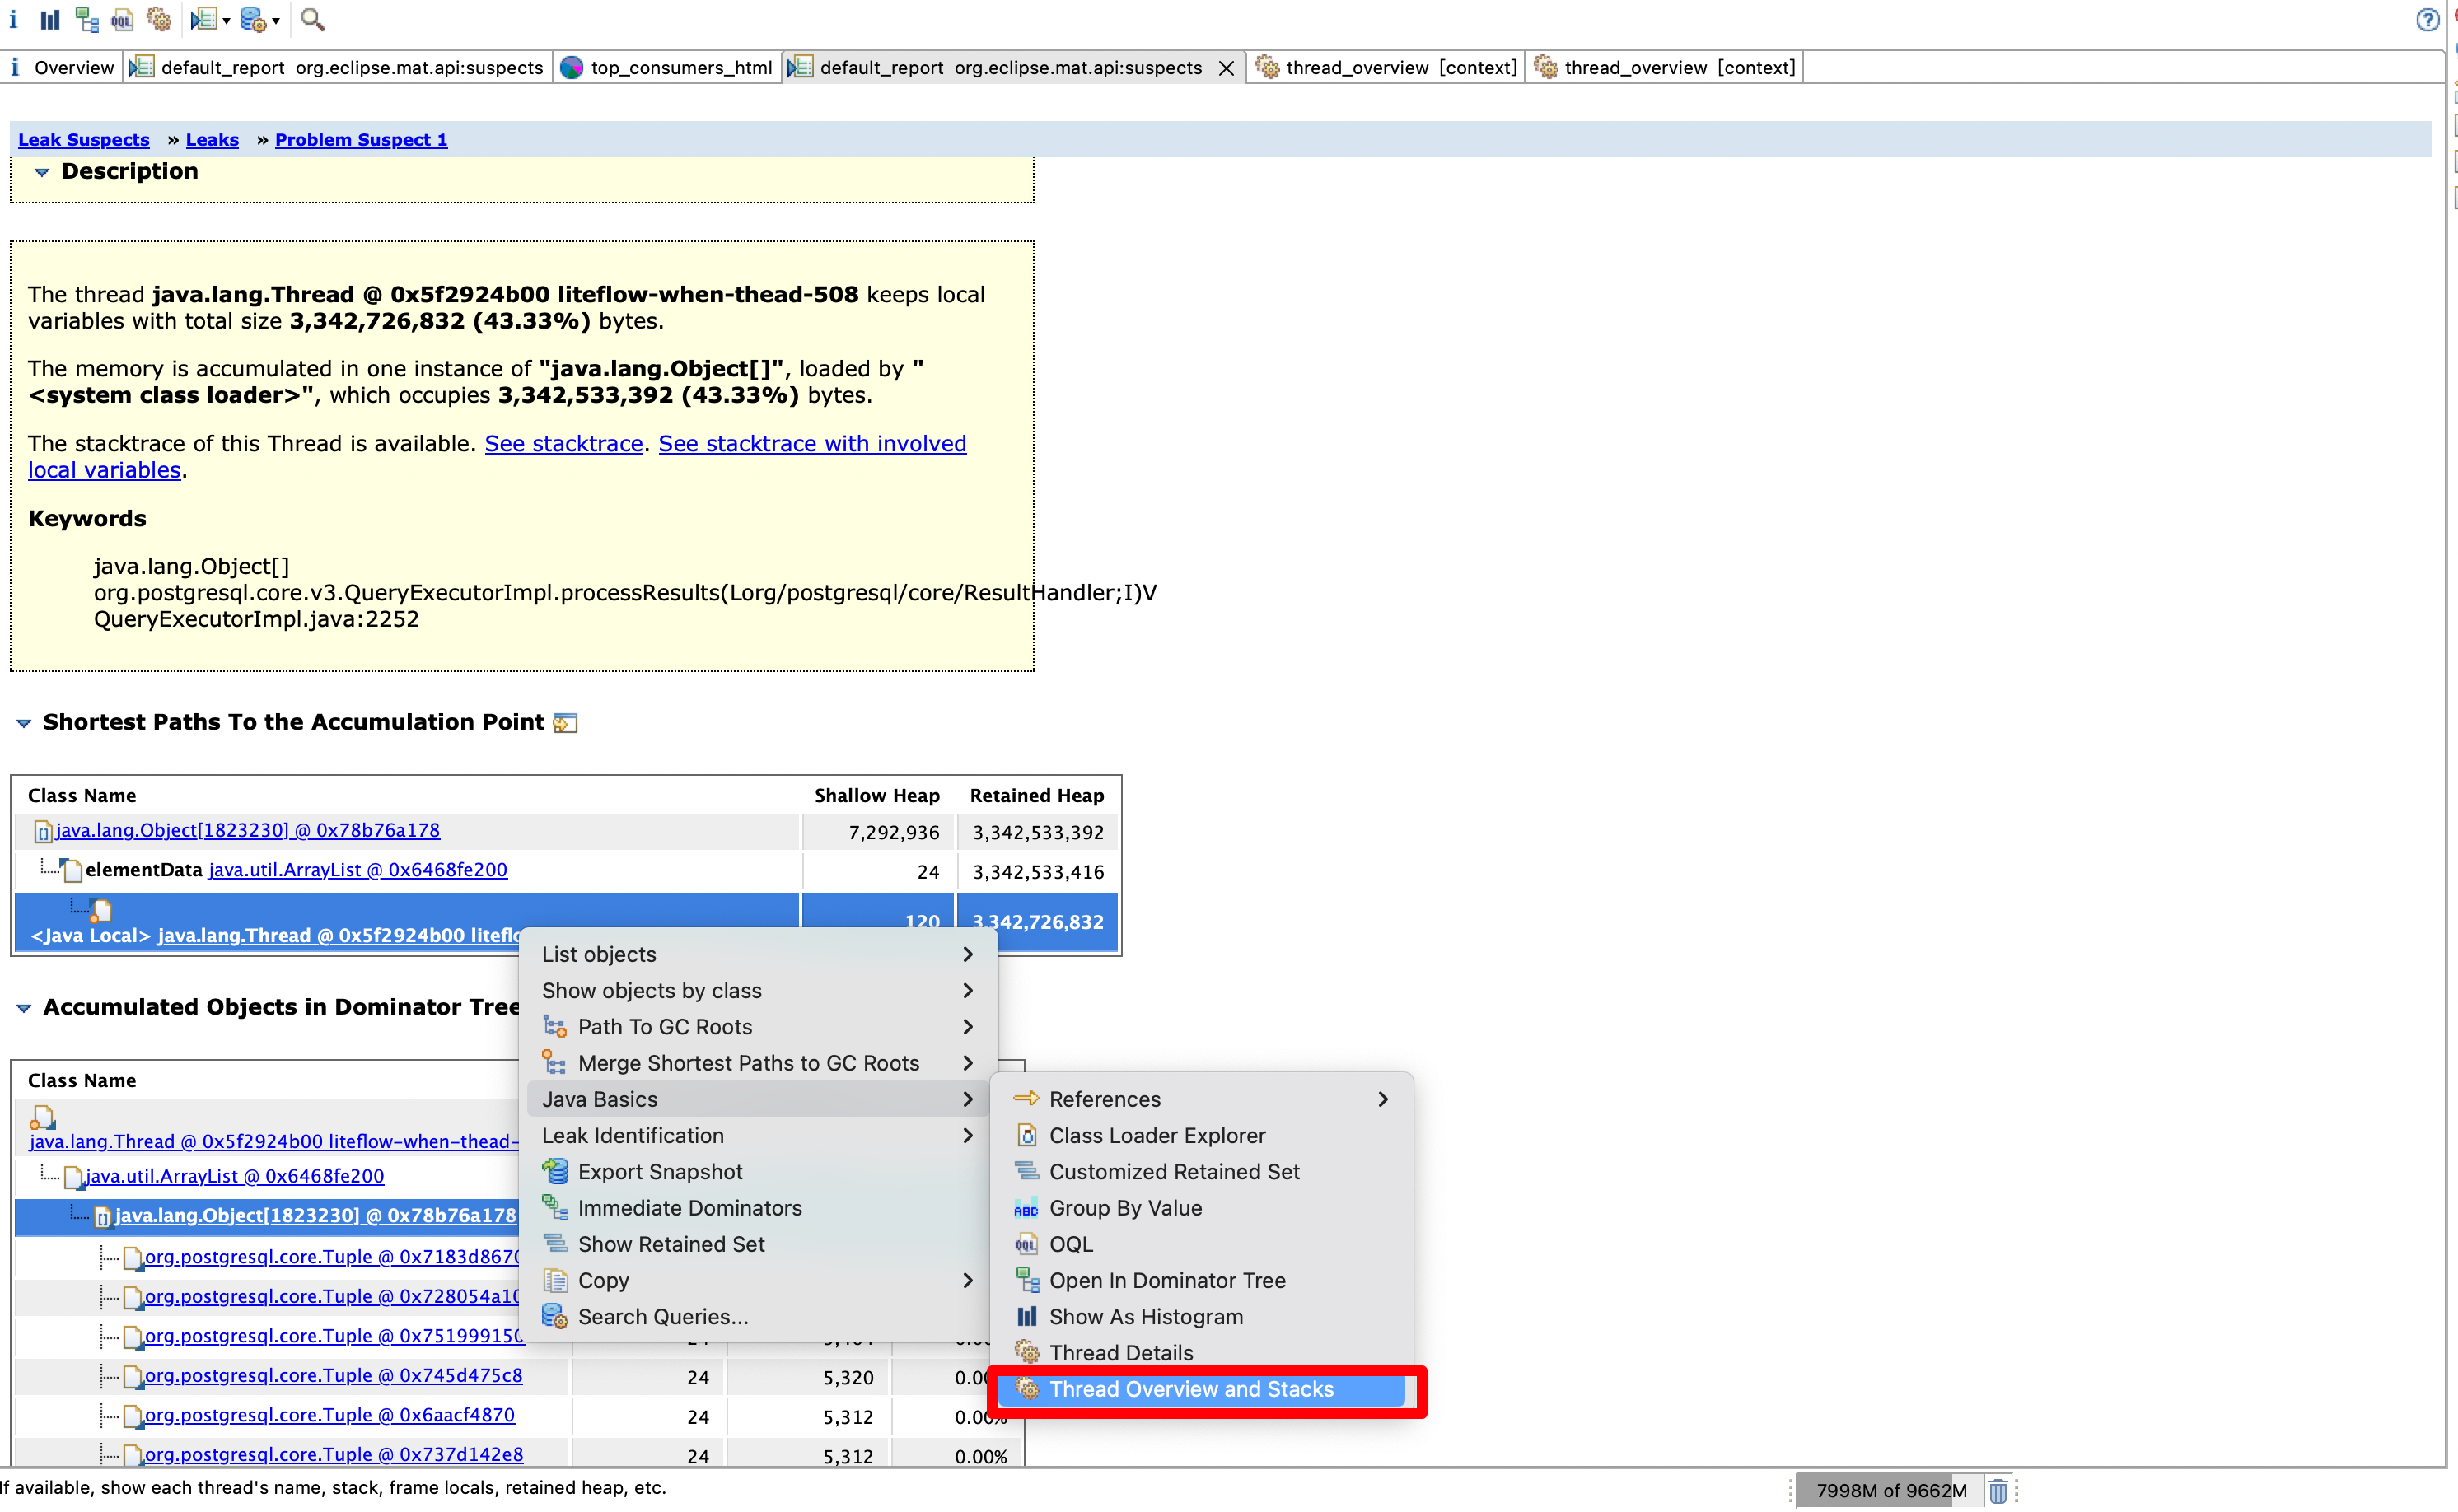Open elementData java.util.ArrayList @ 0x6468fe200 link
2458x1512 pixels.
coord(357,870)
